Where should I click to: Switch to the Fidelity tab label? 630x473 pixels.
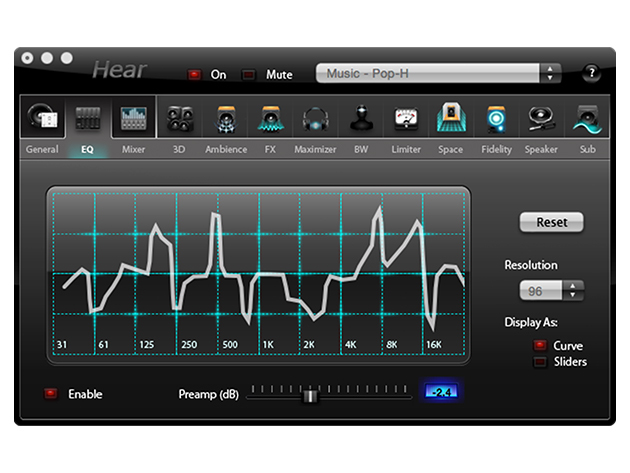[x=497, y=149]
